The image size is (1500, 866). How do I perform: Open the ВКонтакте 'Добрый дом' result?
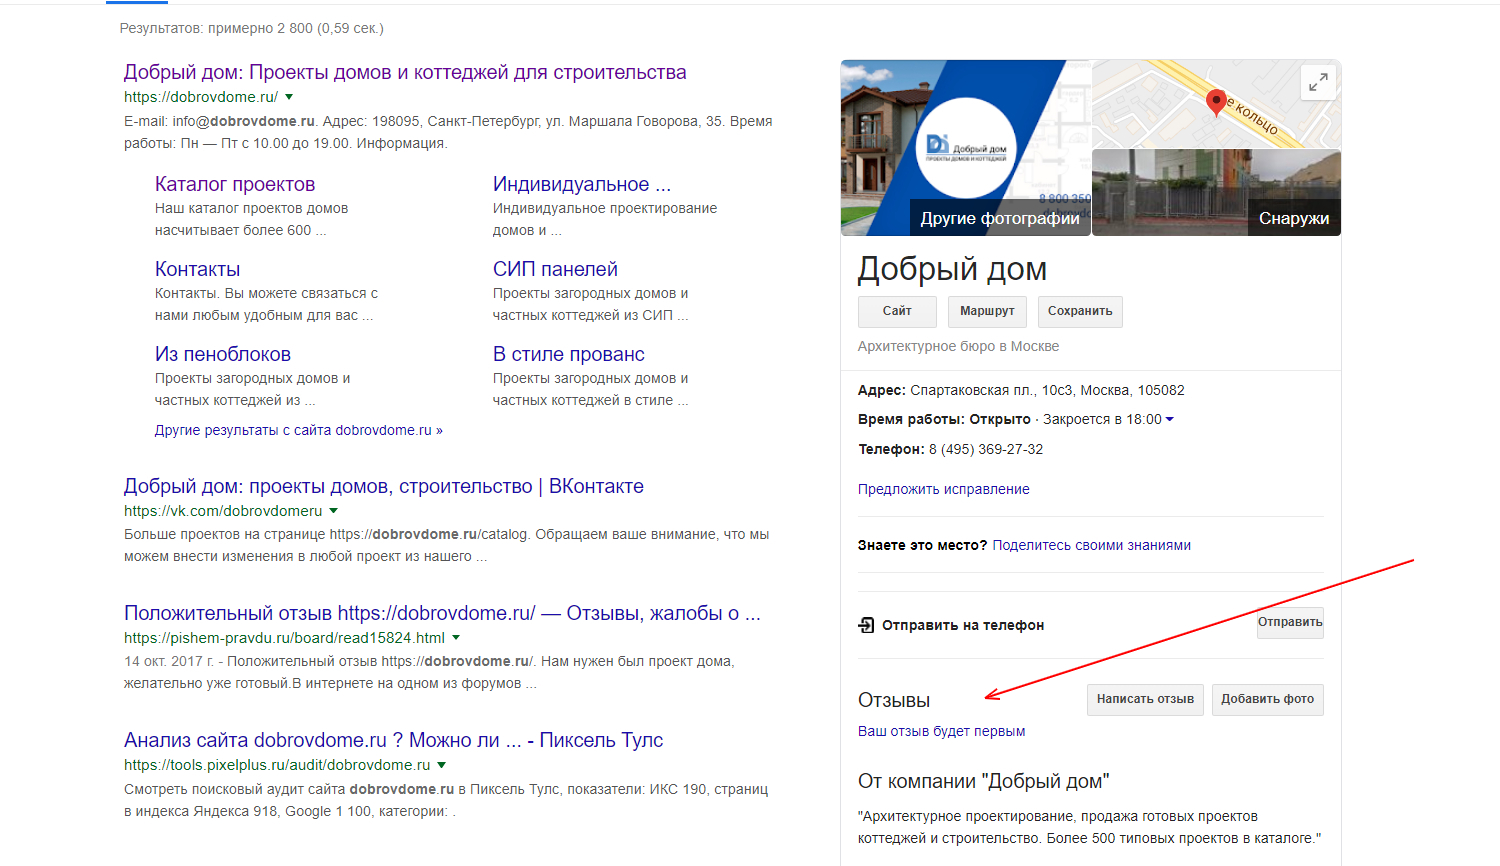point(384,486)
